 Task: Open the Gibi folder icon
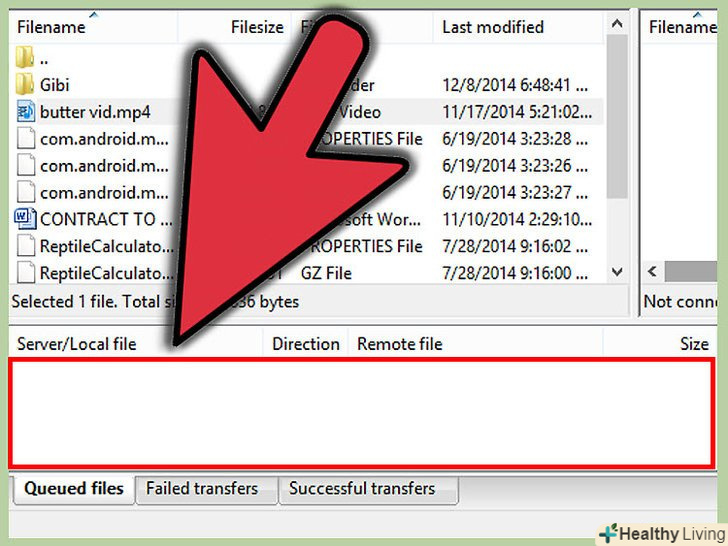(25, 84)
